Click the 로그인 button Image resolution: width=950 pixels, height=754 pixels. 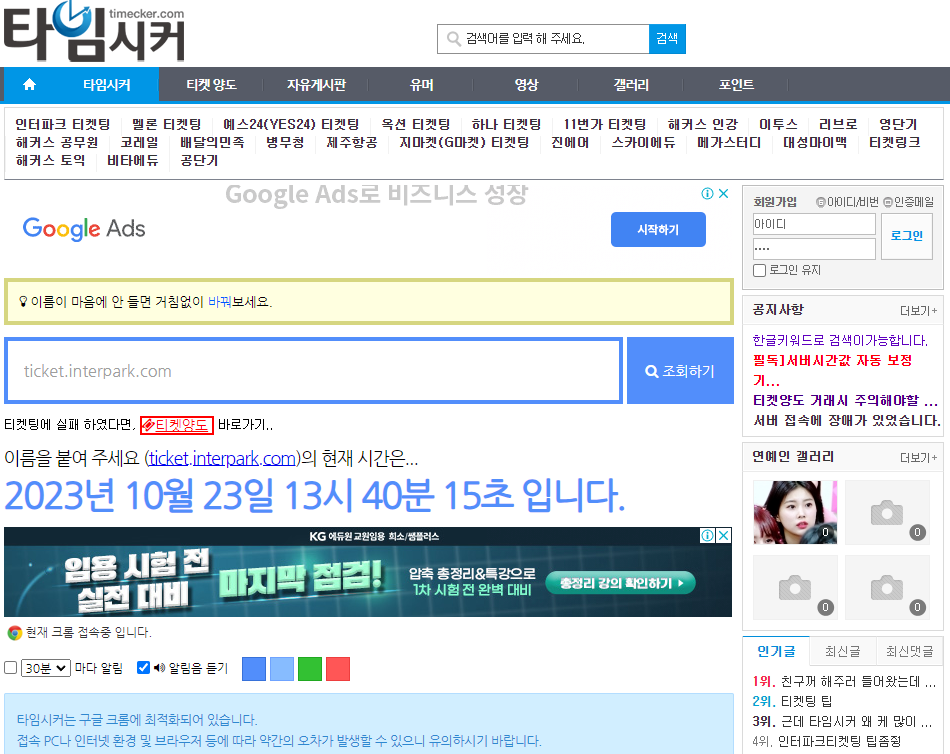coord(906,236)
